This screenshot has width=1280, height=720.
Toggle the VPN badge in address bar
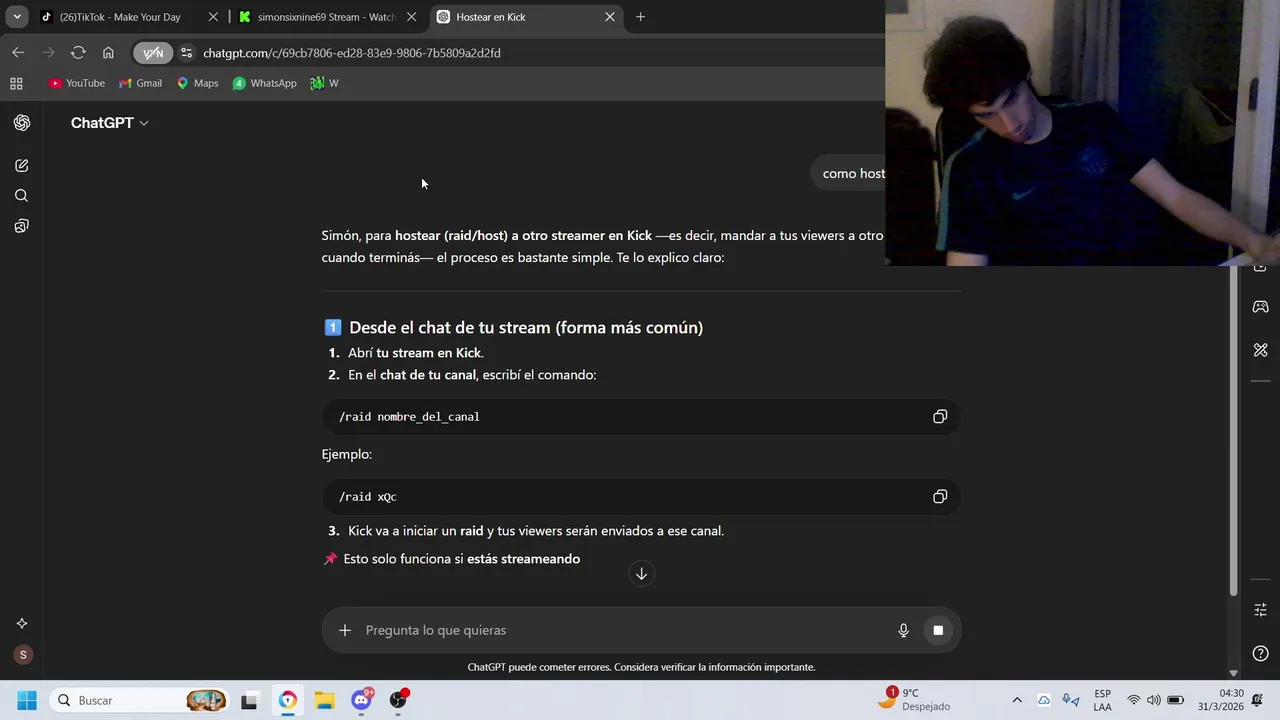click(153, 53)
